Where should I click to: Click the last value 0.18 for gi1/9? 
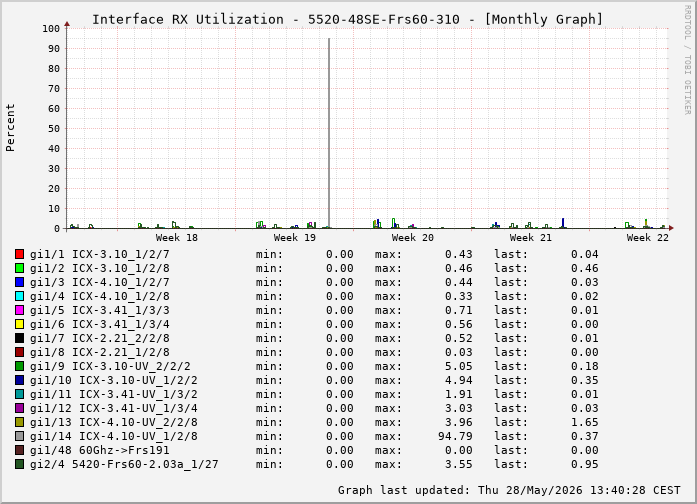point(585,366)
